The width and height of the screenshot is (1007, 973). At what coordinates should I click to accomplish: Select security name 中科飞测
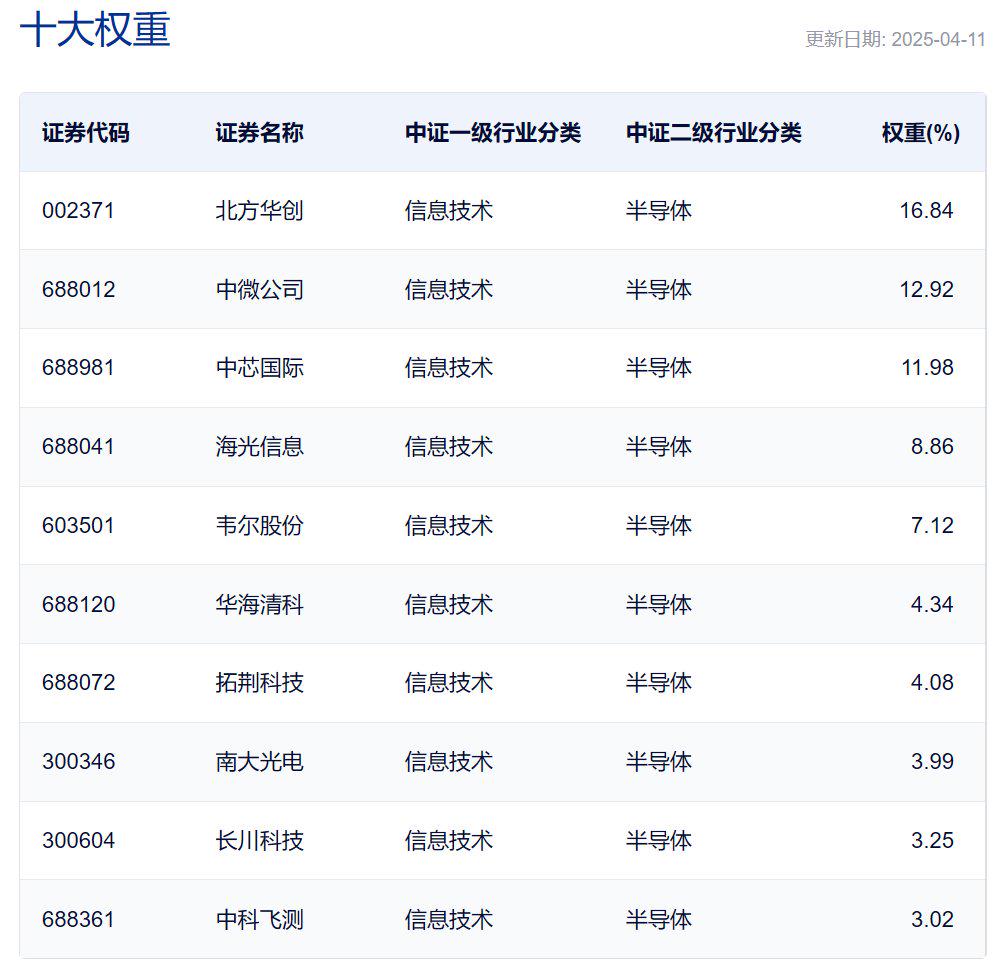point(259,920)
